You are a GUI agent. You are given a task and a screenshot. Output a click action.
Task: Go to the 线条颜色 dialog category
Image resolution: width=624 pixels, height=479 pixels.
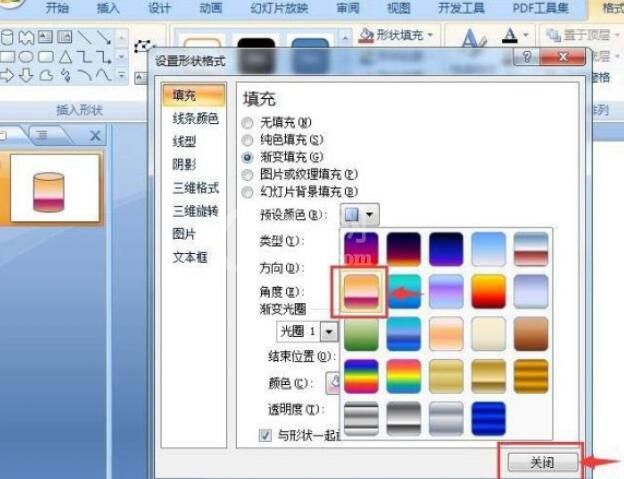tap(194, 118)
